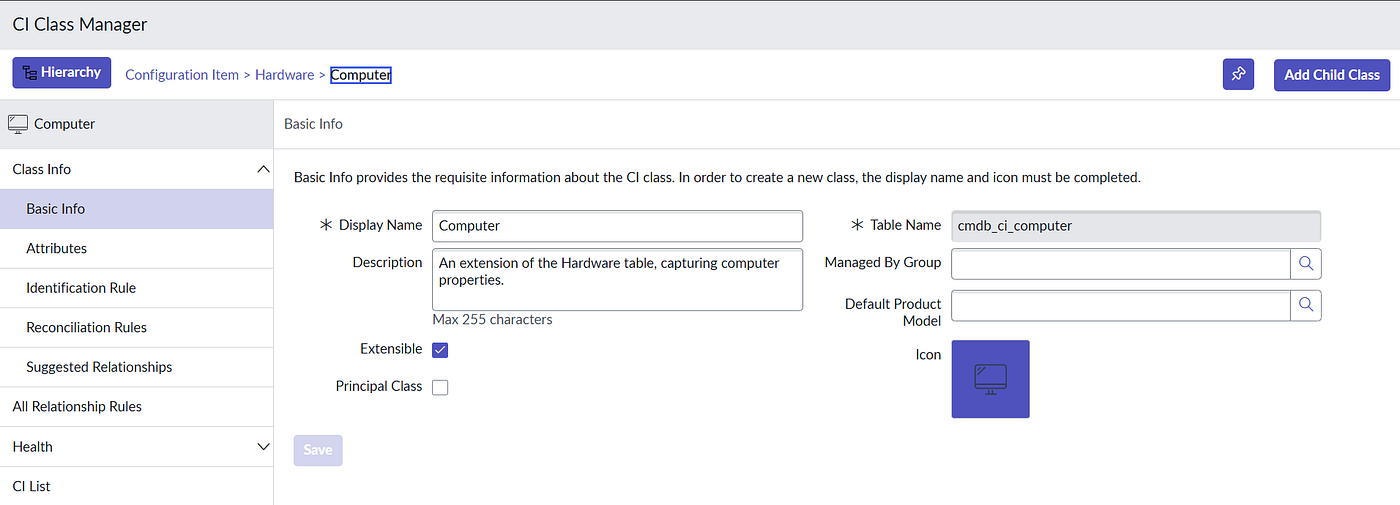Search Managed By Group lookup icon
Image resolution: width=1400 pixels, height=505 pixels.
(x=1306, y=264)
